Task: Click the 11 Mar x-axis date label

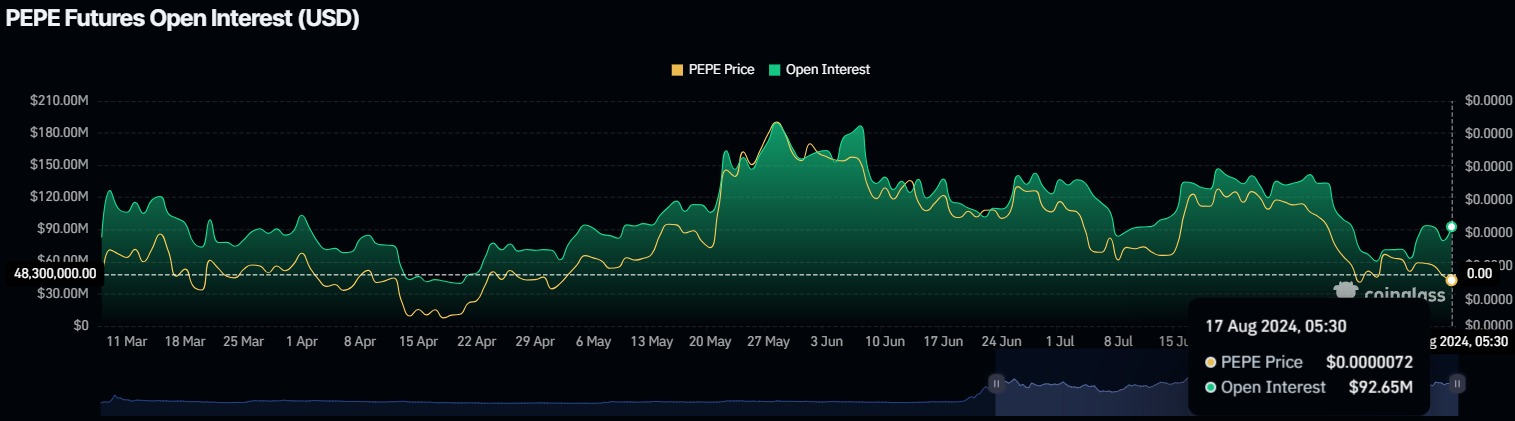Action: (x=126, y=341)
